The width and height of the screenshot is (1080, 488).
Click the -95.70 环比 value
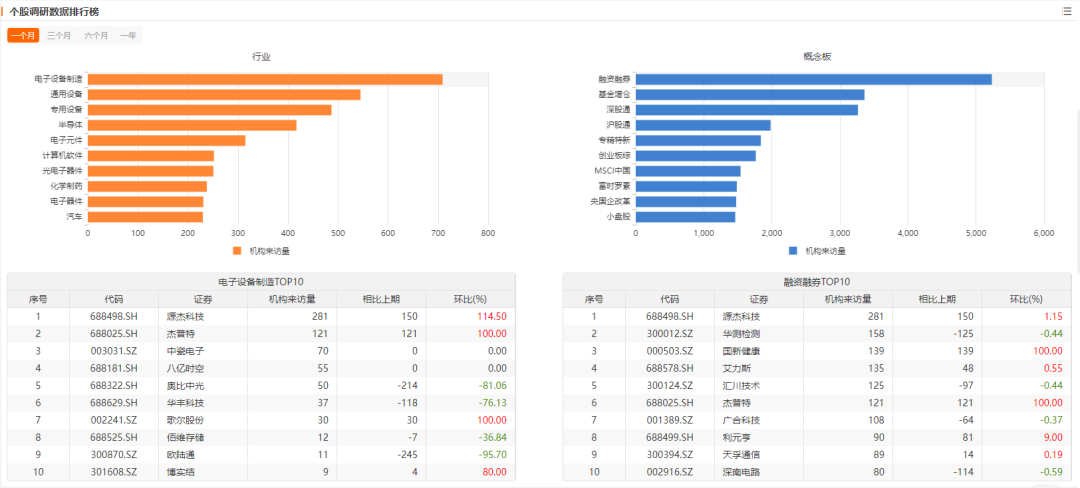coord(492,454)
